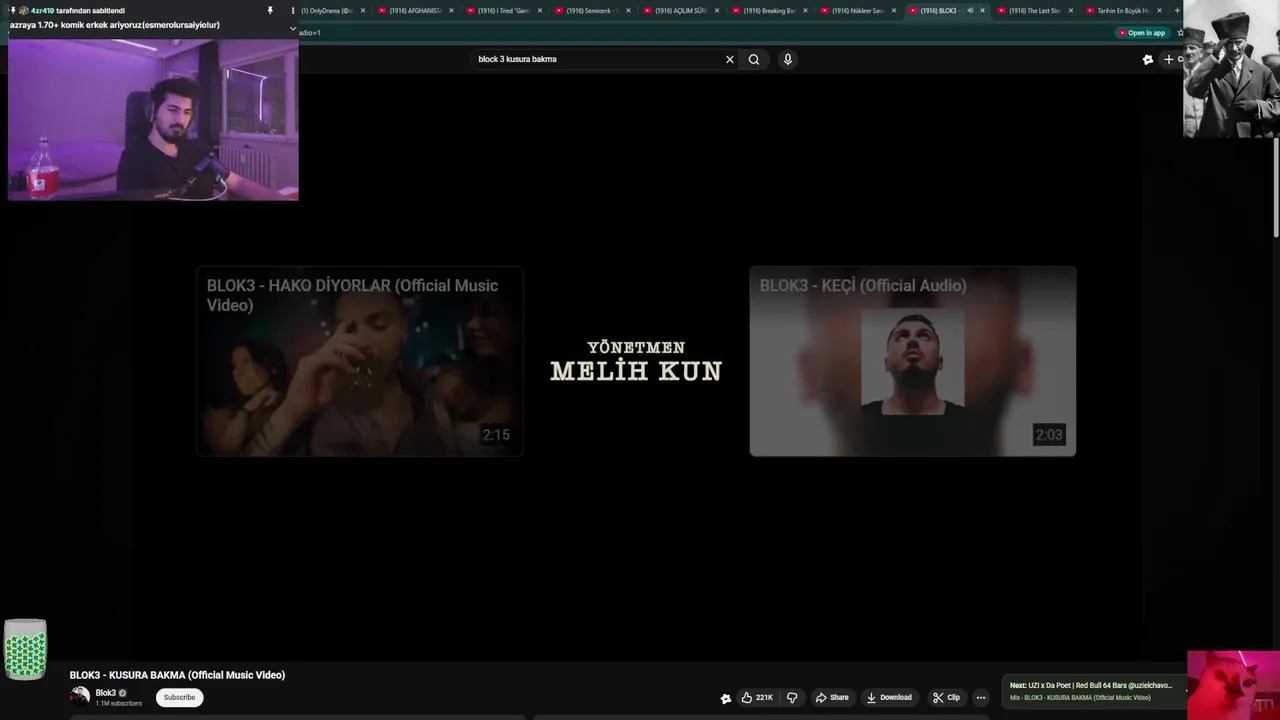Screen dimensions: 1280x720
Task: Open suggested video HAKO DİYORLAR card
Action: pyautogui.click(x=360, y=361)
